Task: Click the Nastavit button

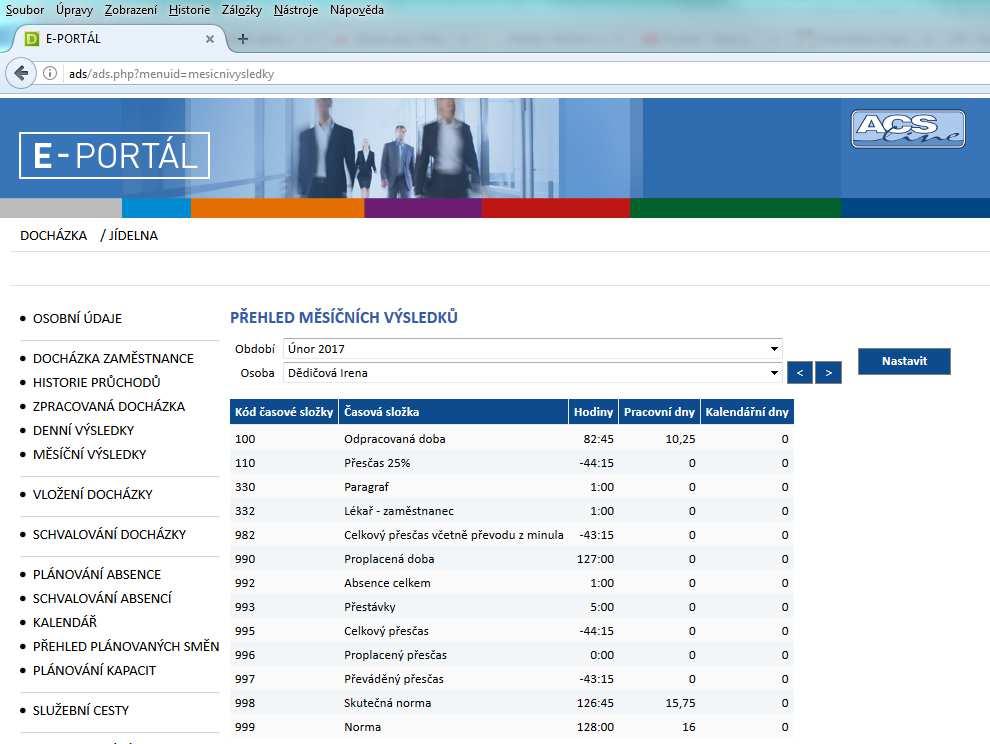Action: (904, 361)
